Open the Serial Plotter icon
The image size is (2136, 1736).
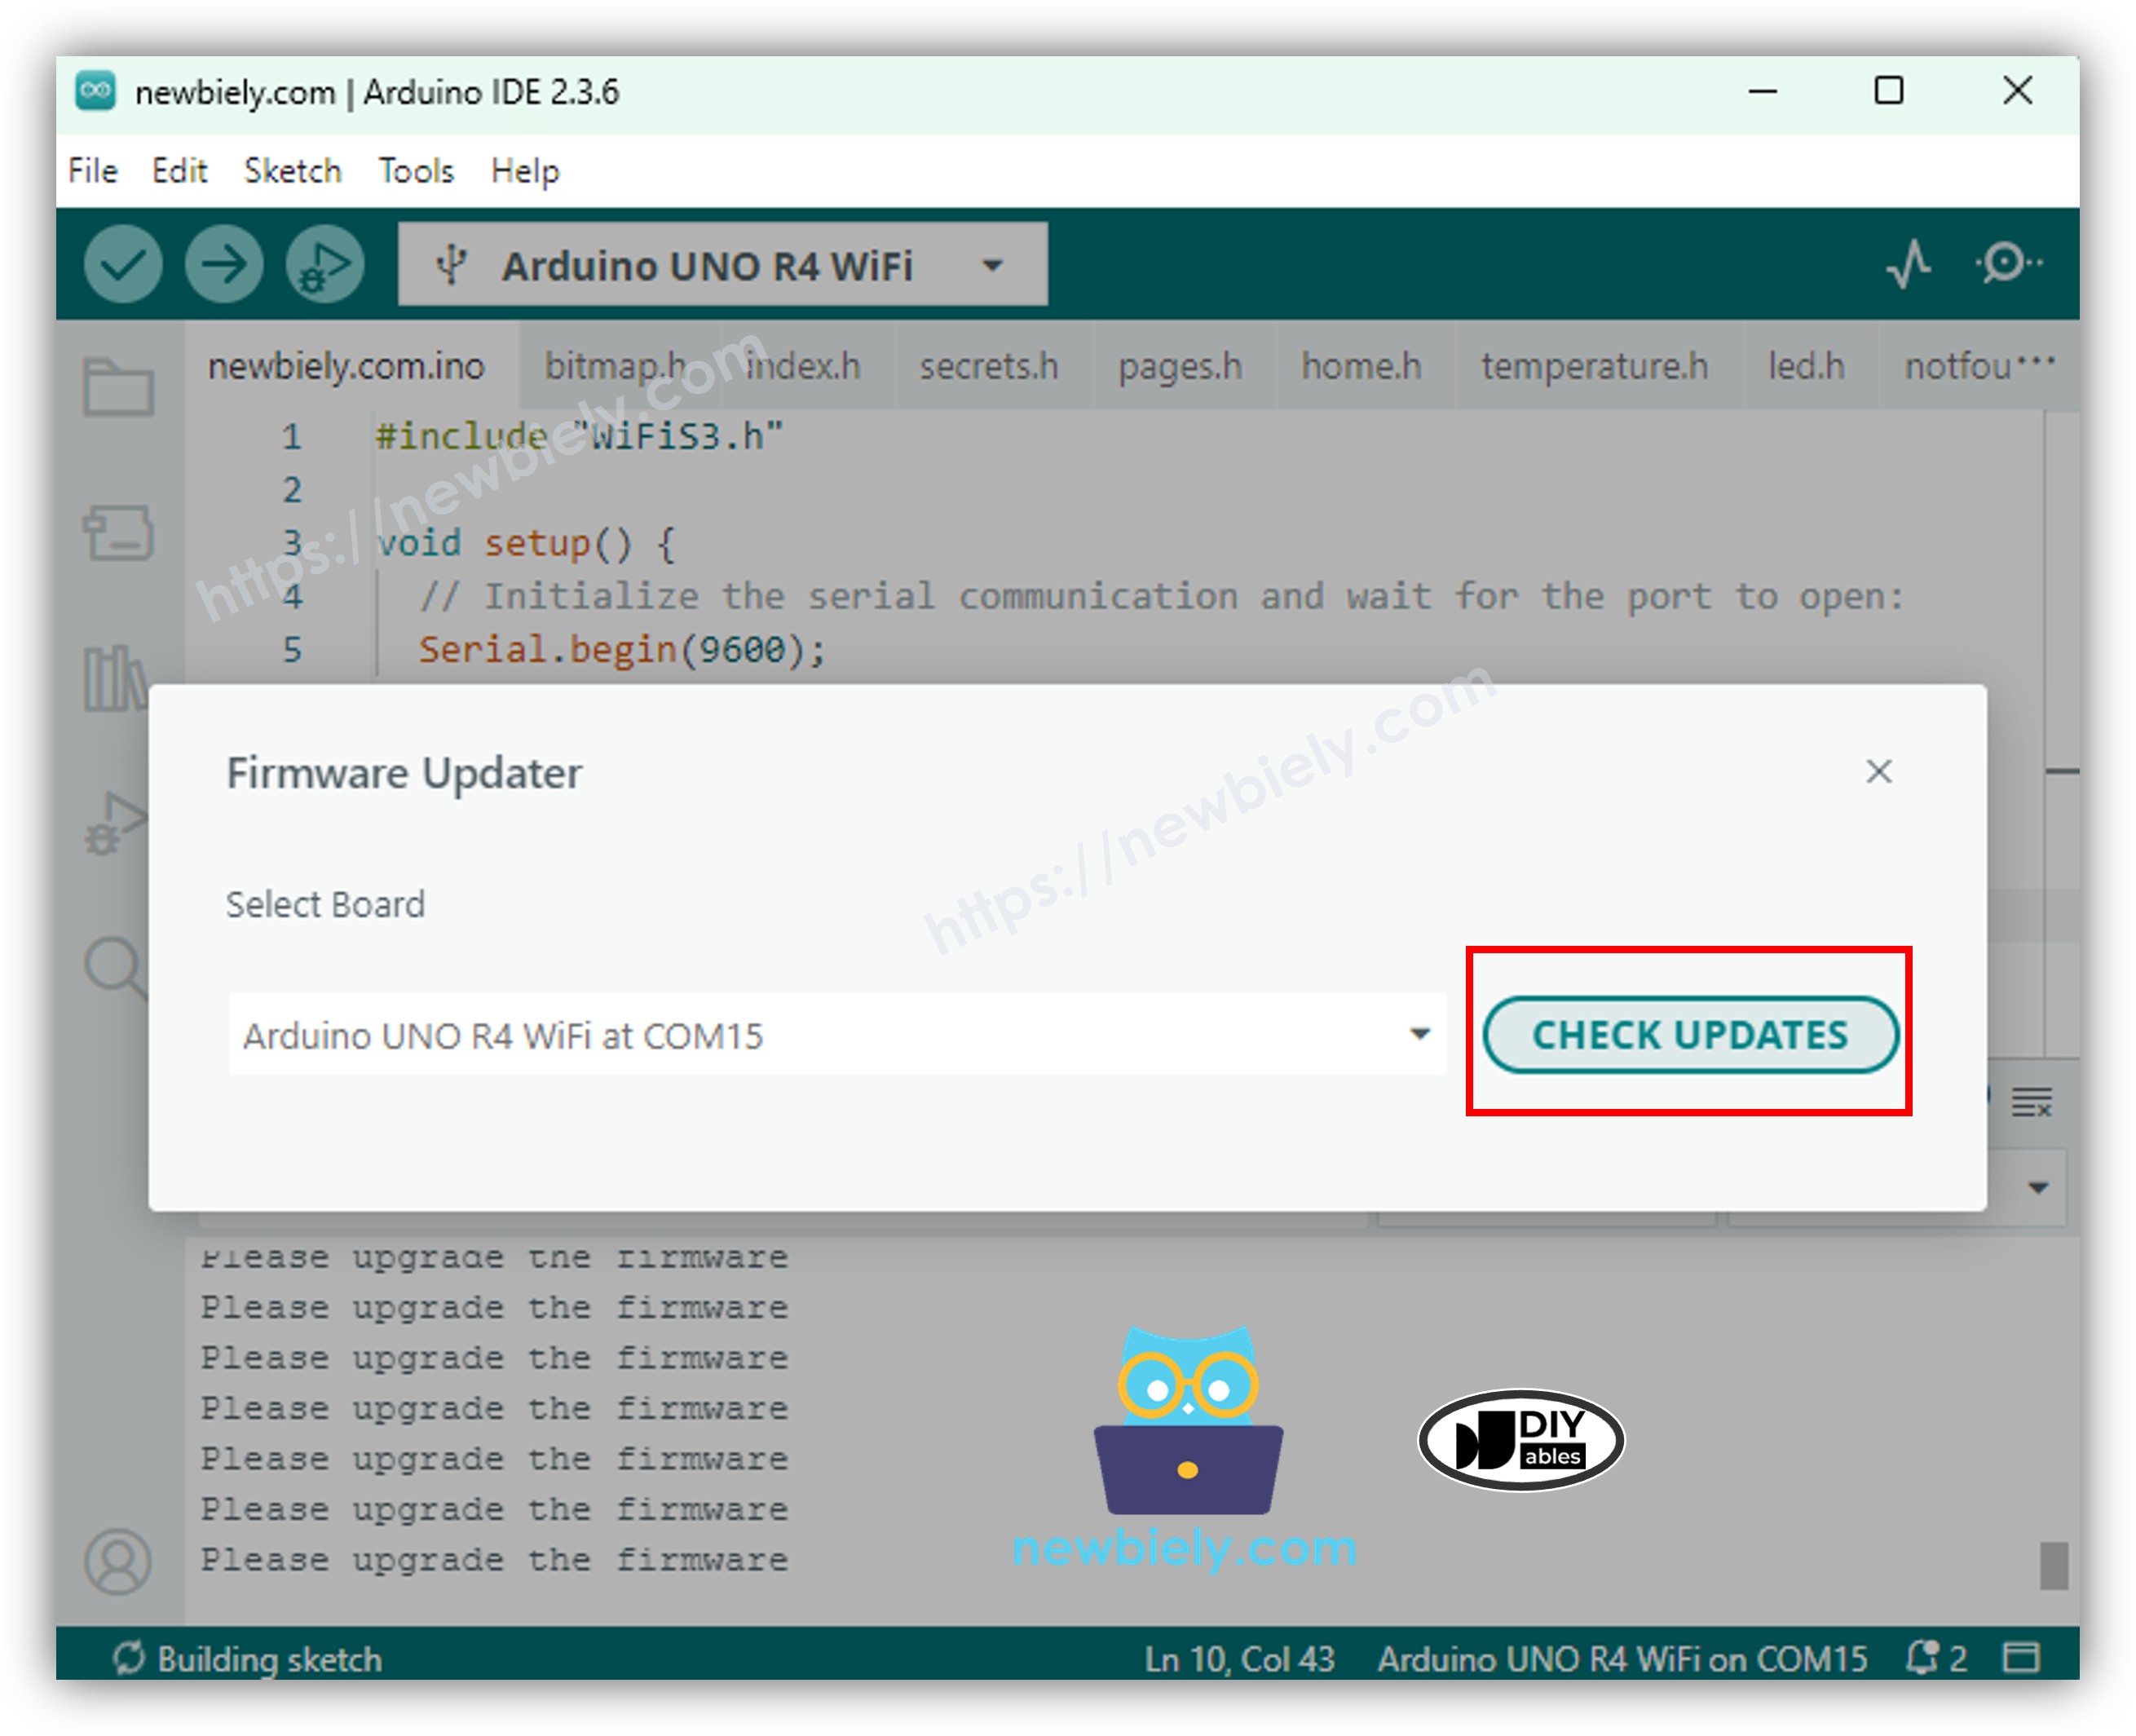[x=1910, y=264]
